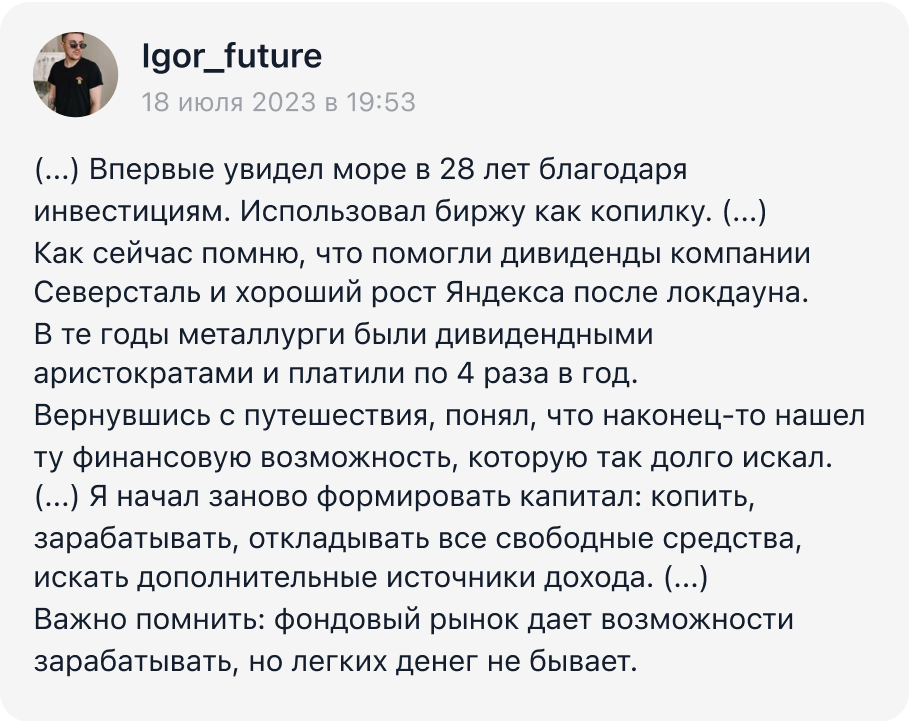Expand the (...) after the word копилку
Image resolution: width=909 pixels, height=721 pixels.
click(x=745, y=212)
